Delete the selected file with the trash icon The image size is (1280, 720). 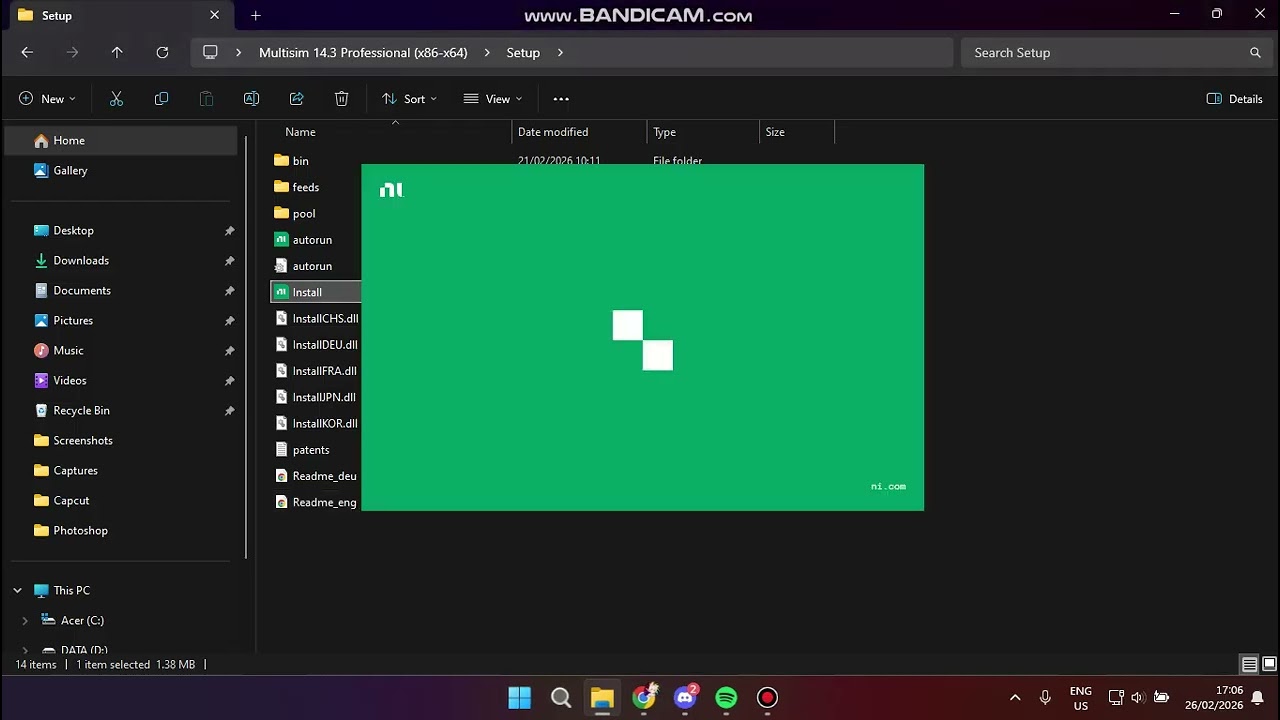point(341,99)
